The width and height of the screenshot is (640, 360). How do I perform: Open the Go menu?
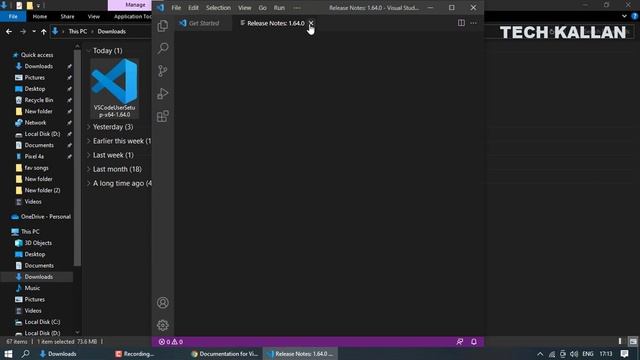[262, 8]
